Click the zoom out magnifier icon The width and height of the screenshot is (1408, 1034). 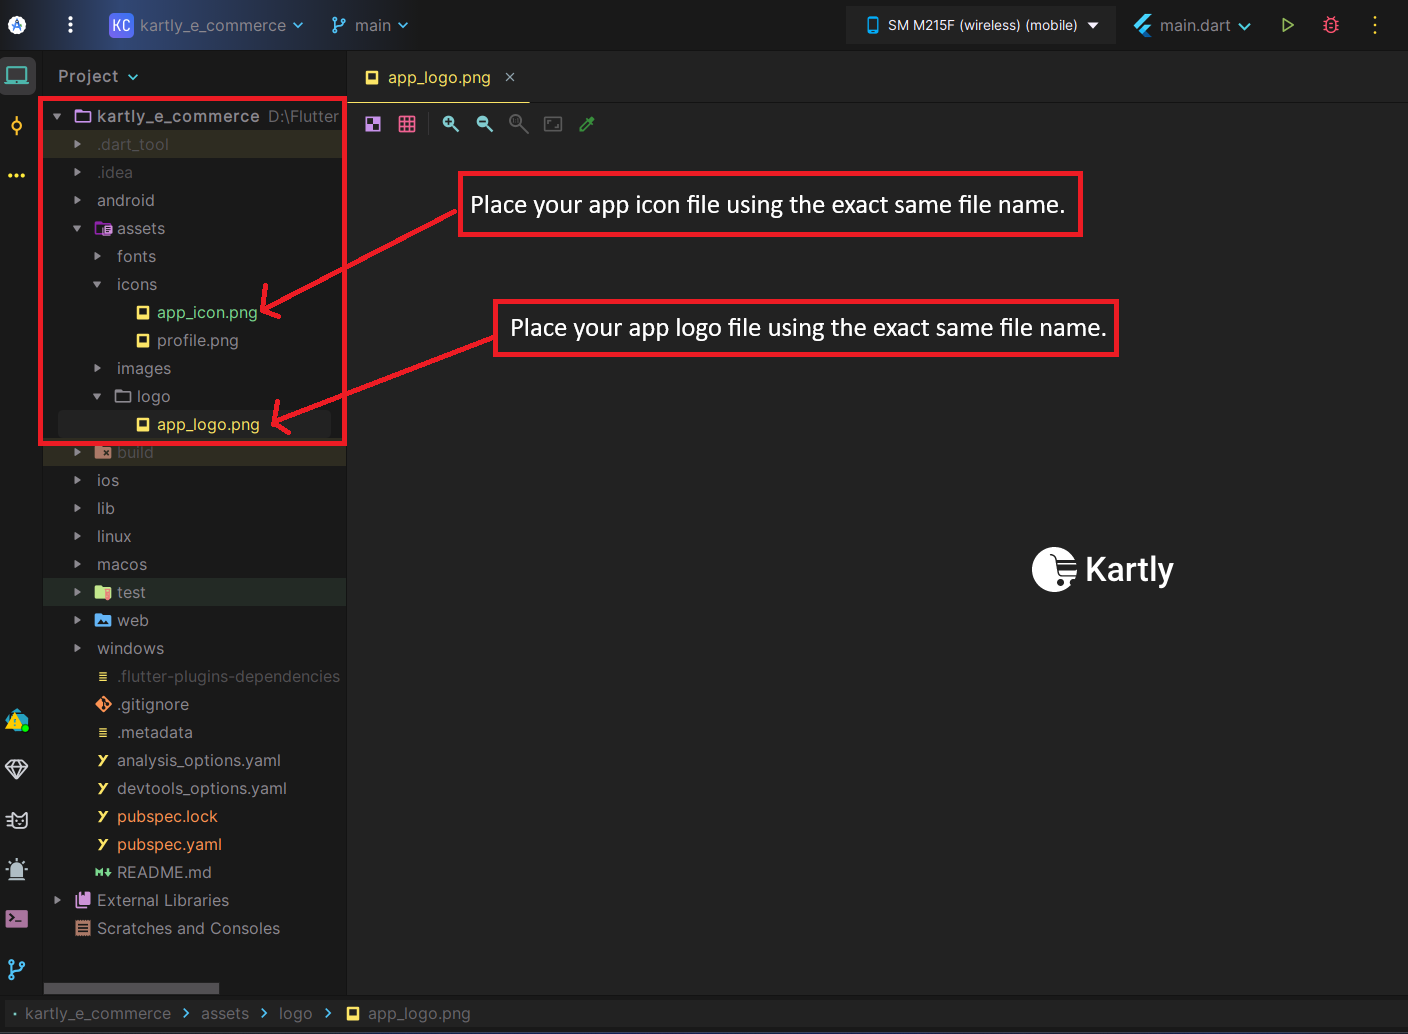click(x=485, y=124)
